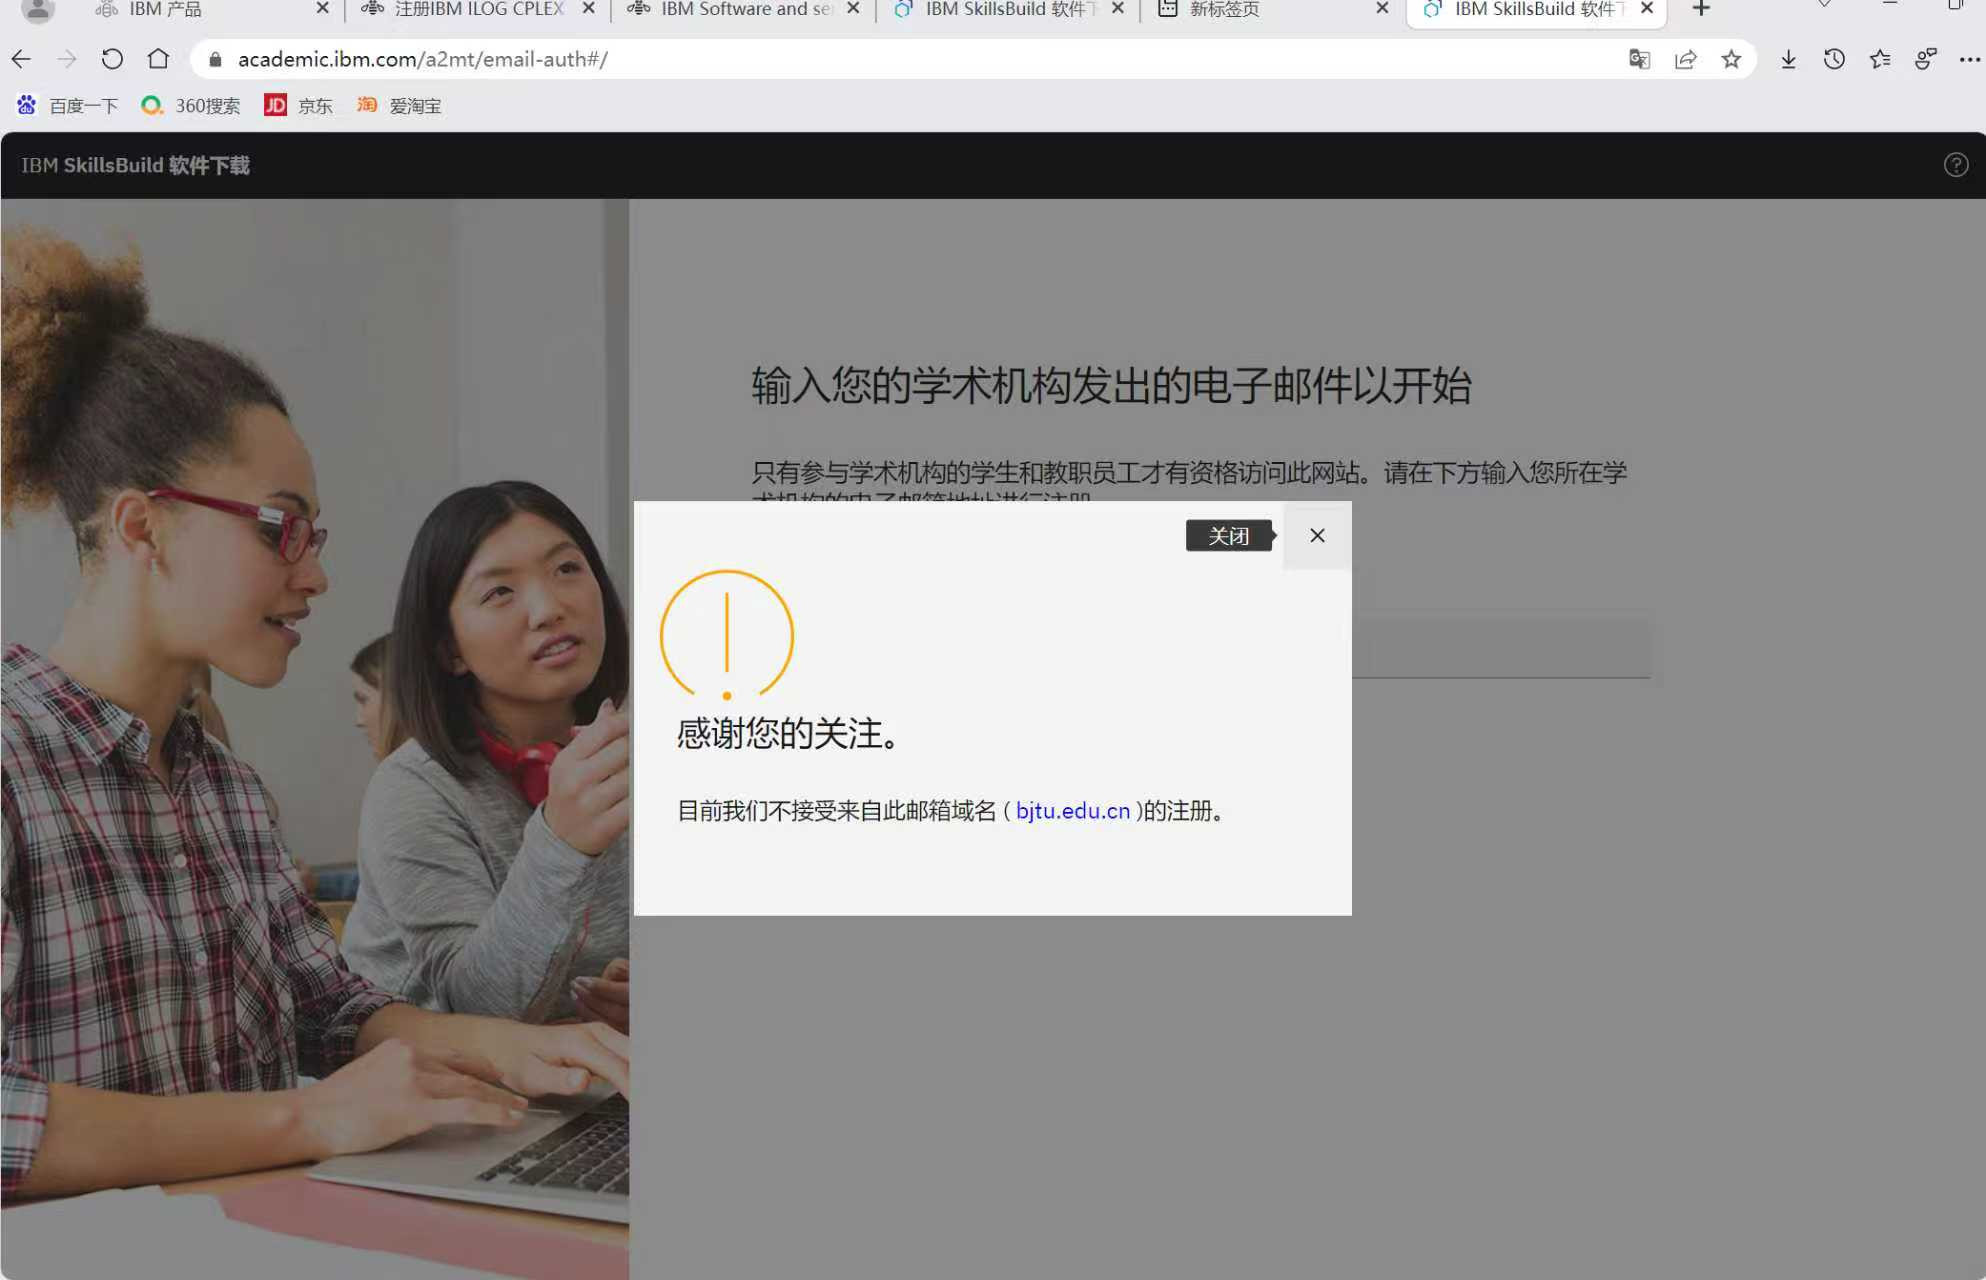Image resolution: width=1986 pixels, height=1280 pixels.
Task: Open the three-dot browser menu
Action: pos(1969,59)
